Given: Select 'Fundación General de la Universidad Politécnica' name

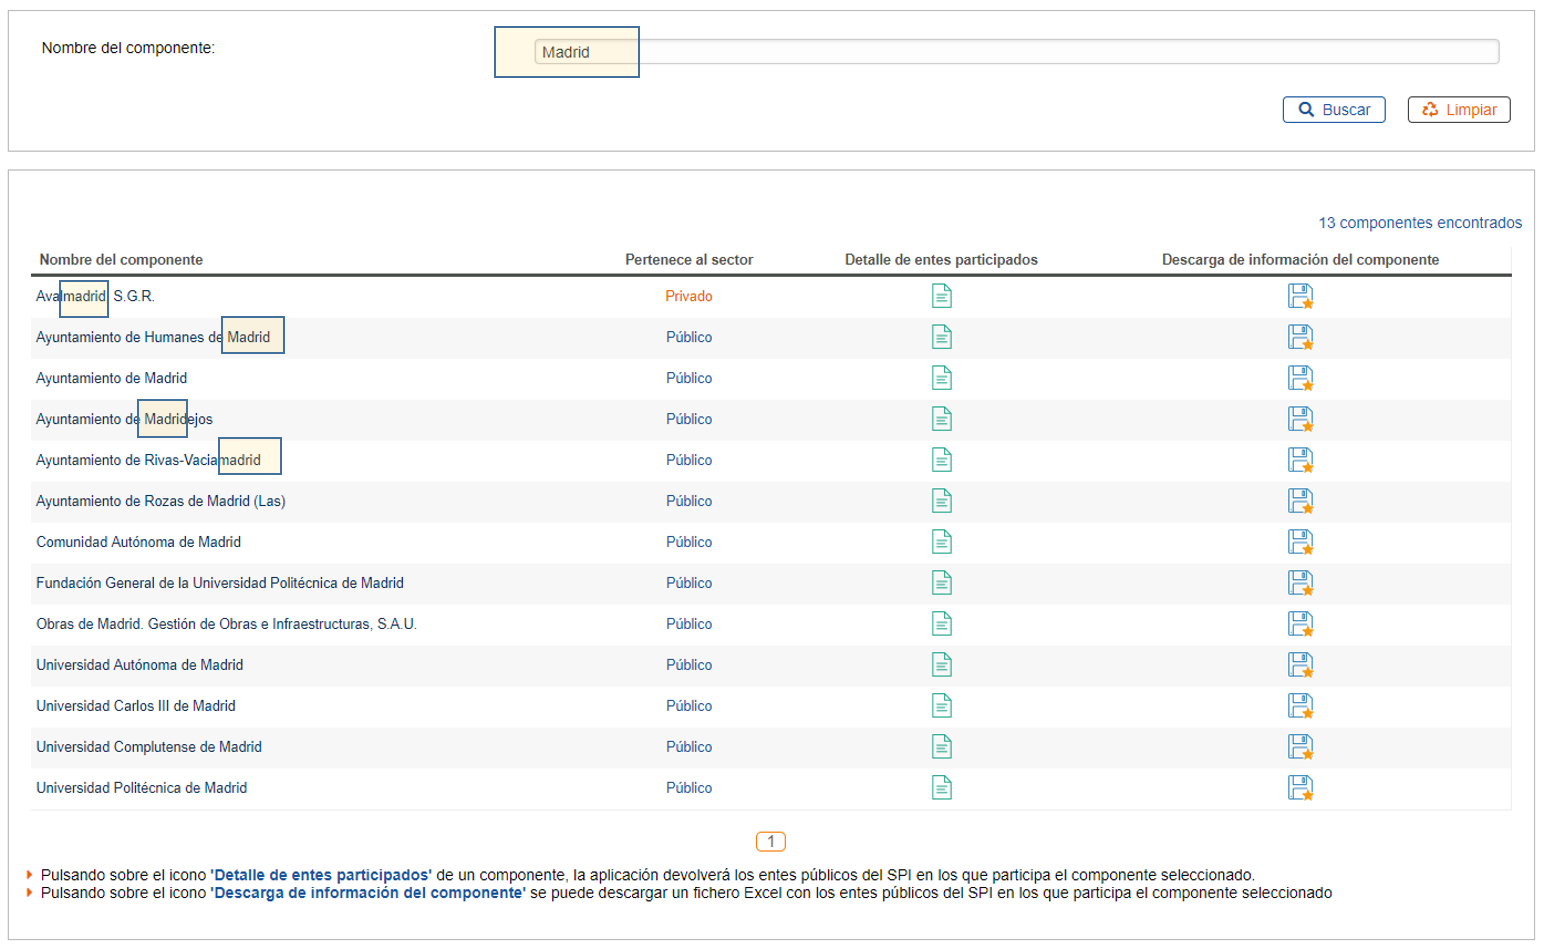Looking at the screenshot, I should (220, 583).
